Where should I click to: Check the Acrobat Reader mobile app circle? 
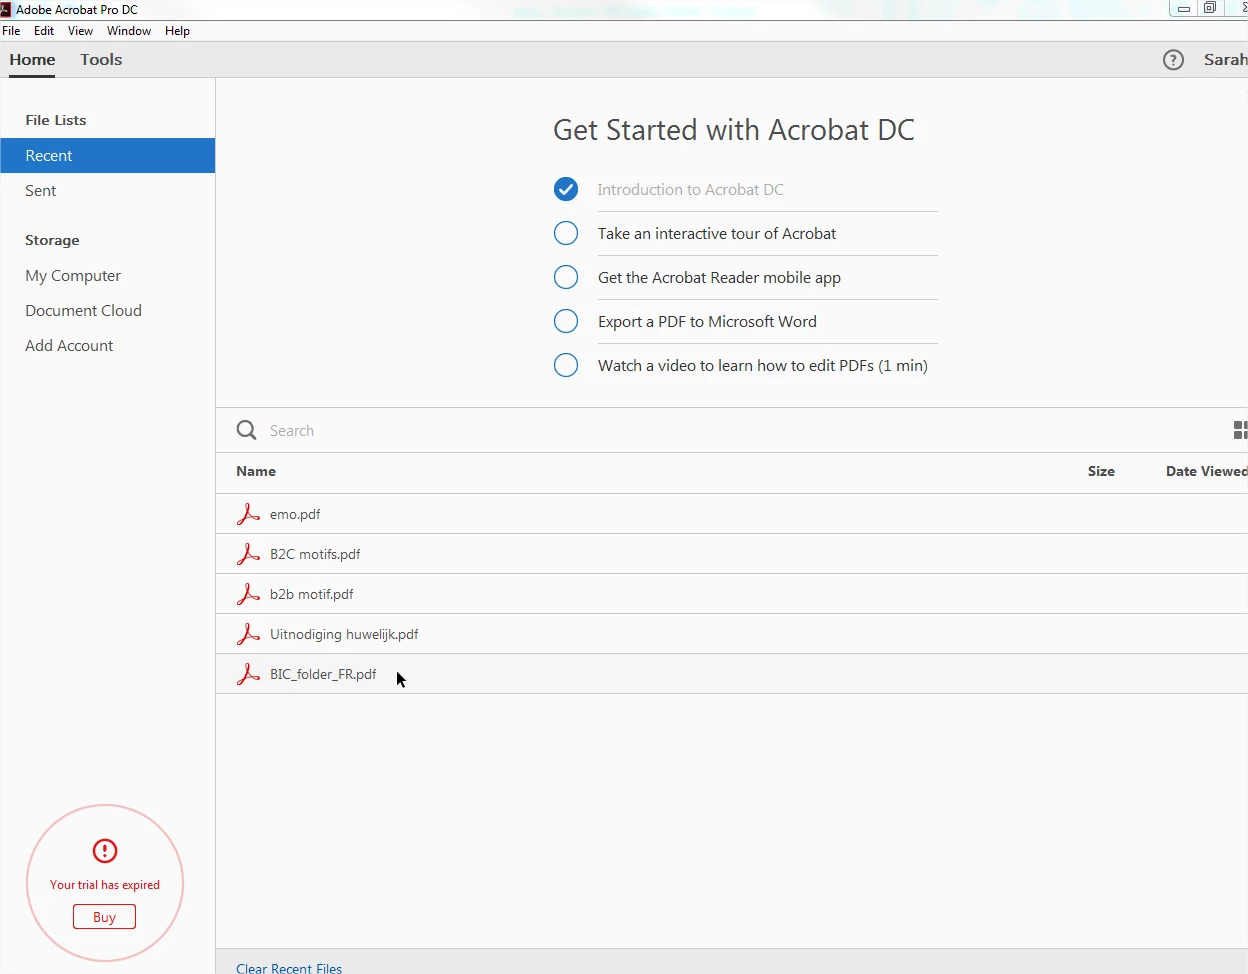click(566, 277)
